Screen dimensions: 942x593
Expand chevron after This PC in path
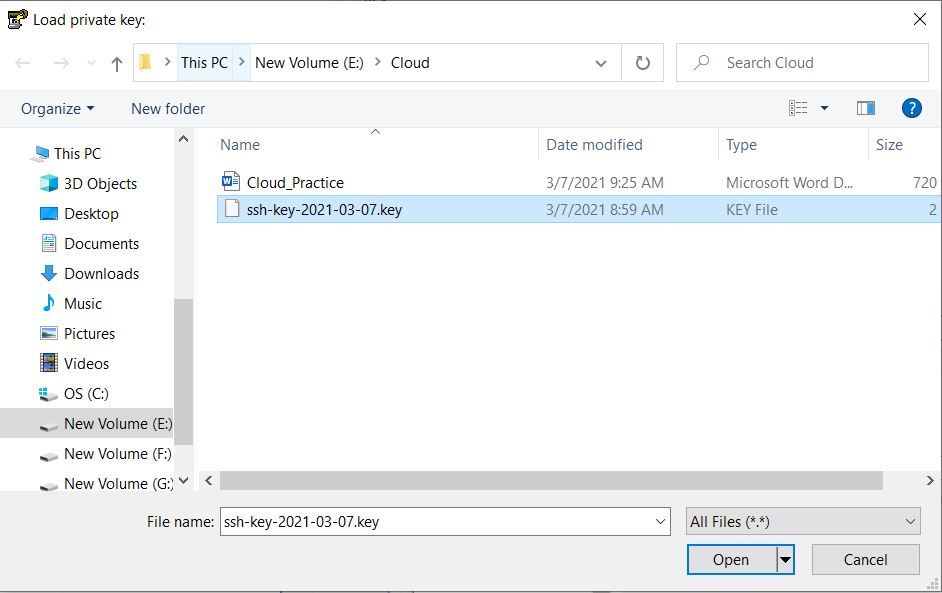(242, 62)
